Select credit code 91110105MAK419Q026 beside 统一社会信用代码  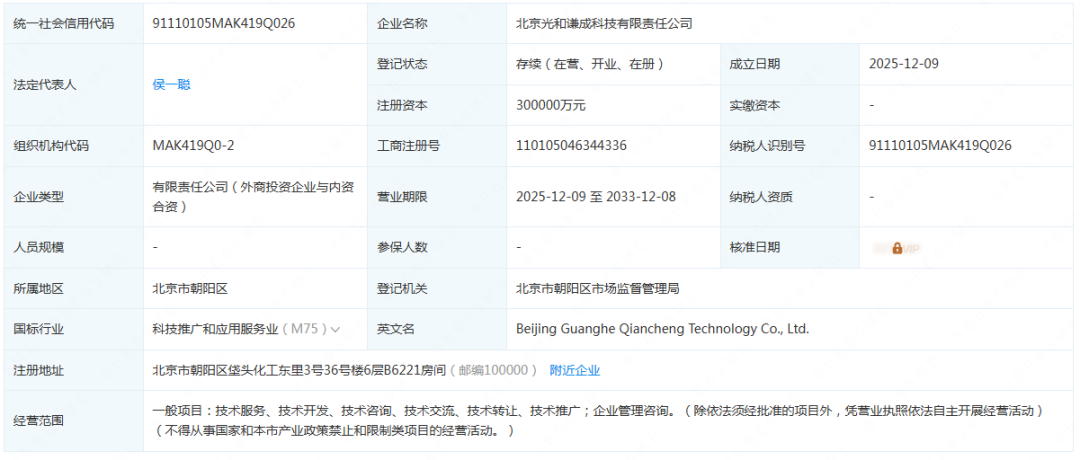click(224, 23)
